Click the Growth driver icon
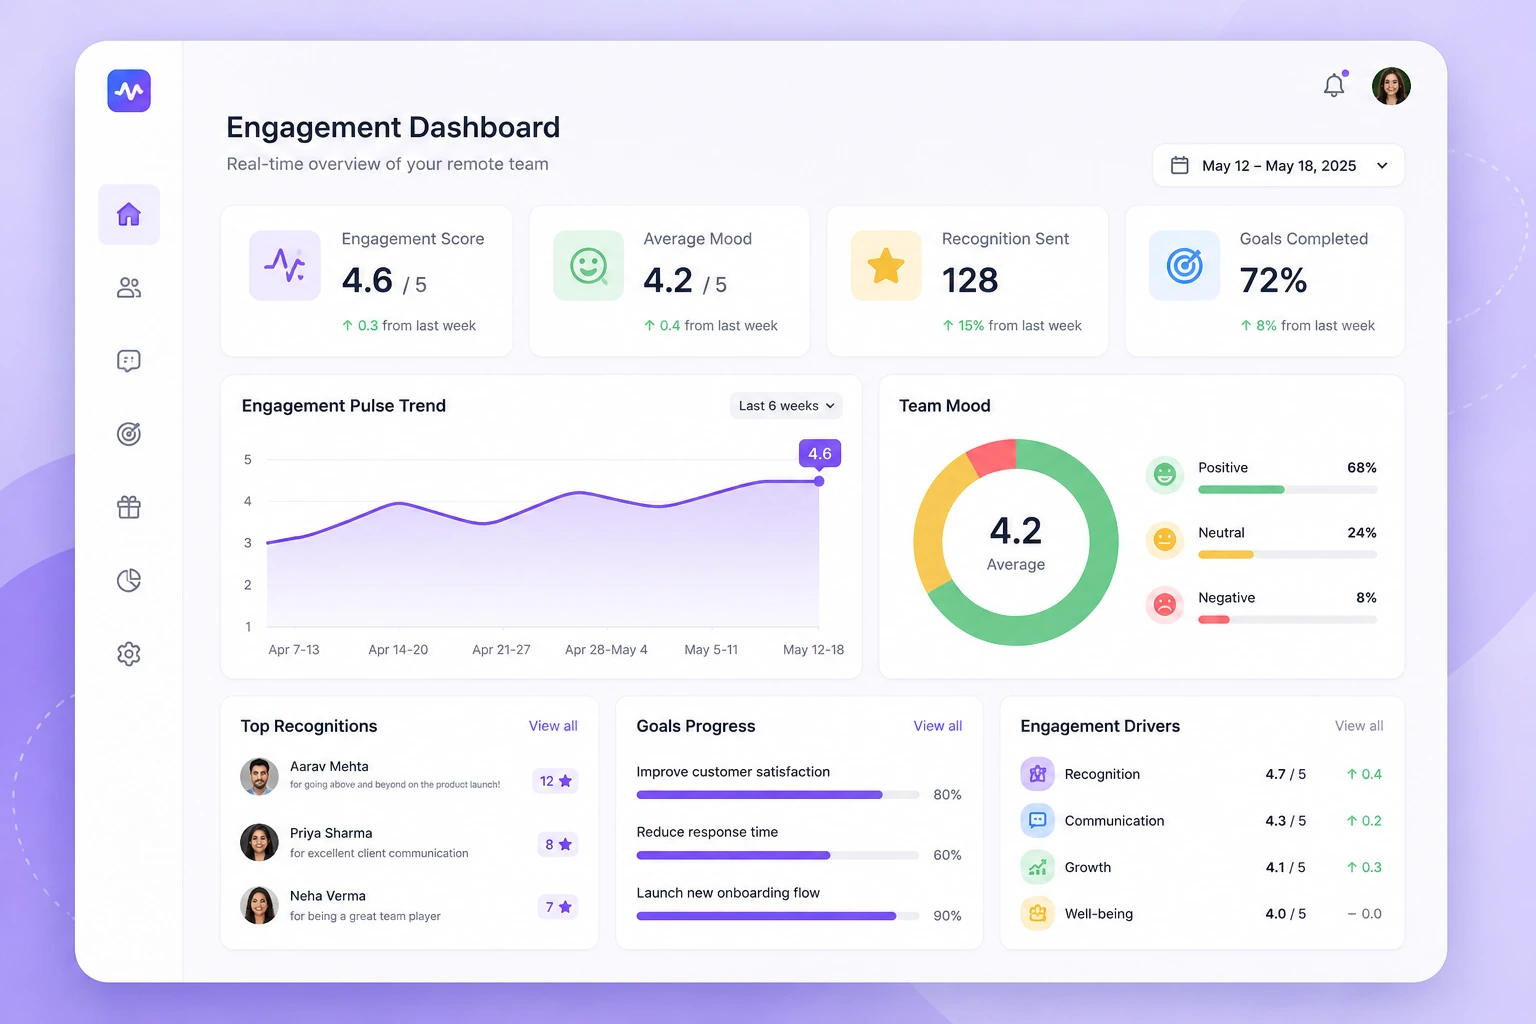This screenshot has width=1536, height=1024. tap(1038, 867)
